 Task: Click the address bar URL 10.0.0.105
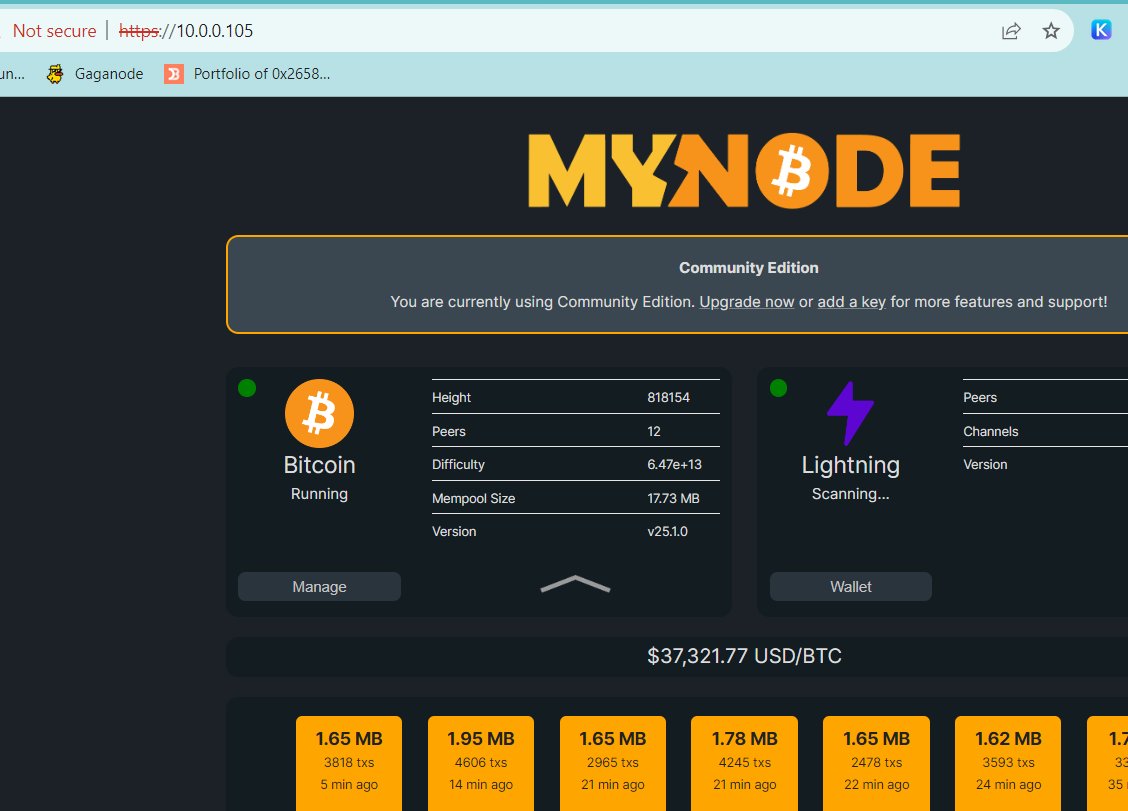[186, 31]
